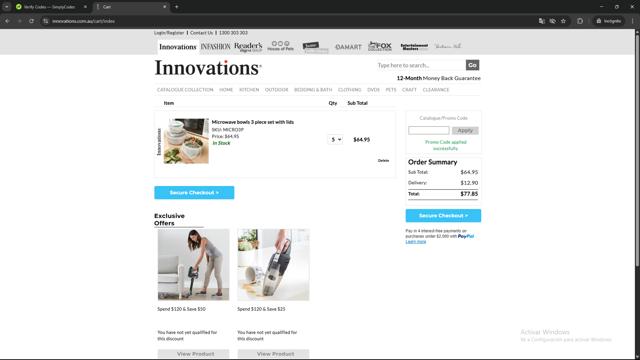Reload the cart page
This screenshot has height=360, width=640.
pyautogui.click(x=31, y=21)
